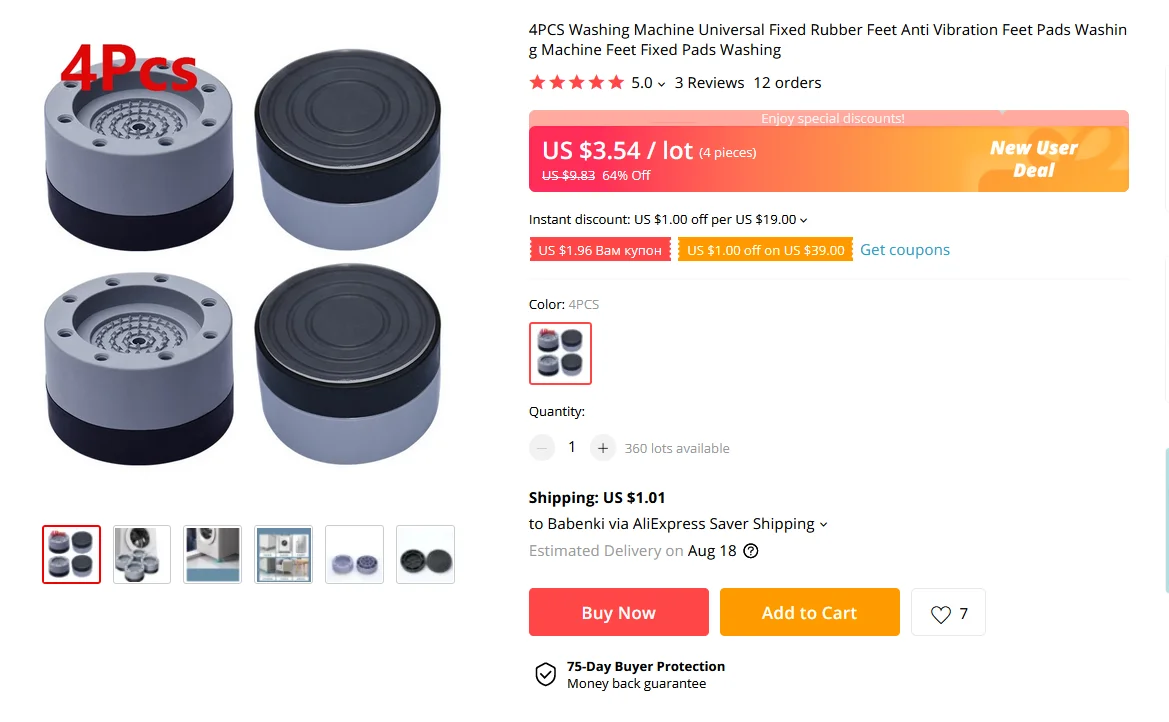
Task: Click the heart wishlist icon
Action: pyautogui.click(x=941, y=614)
